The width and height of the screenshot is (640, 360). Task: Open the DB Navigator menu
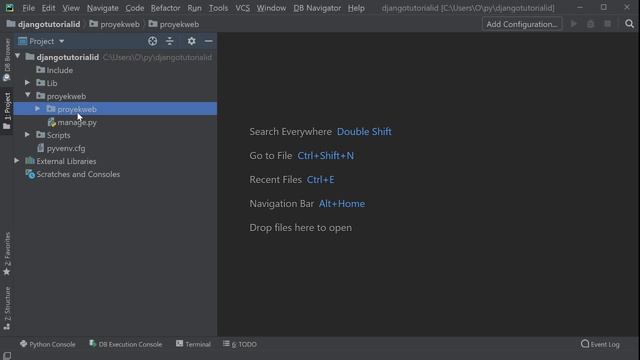click(x=317, y=8)
